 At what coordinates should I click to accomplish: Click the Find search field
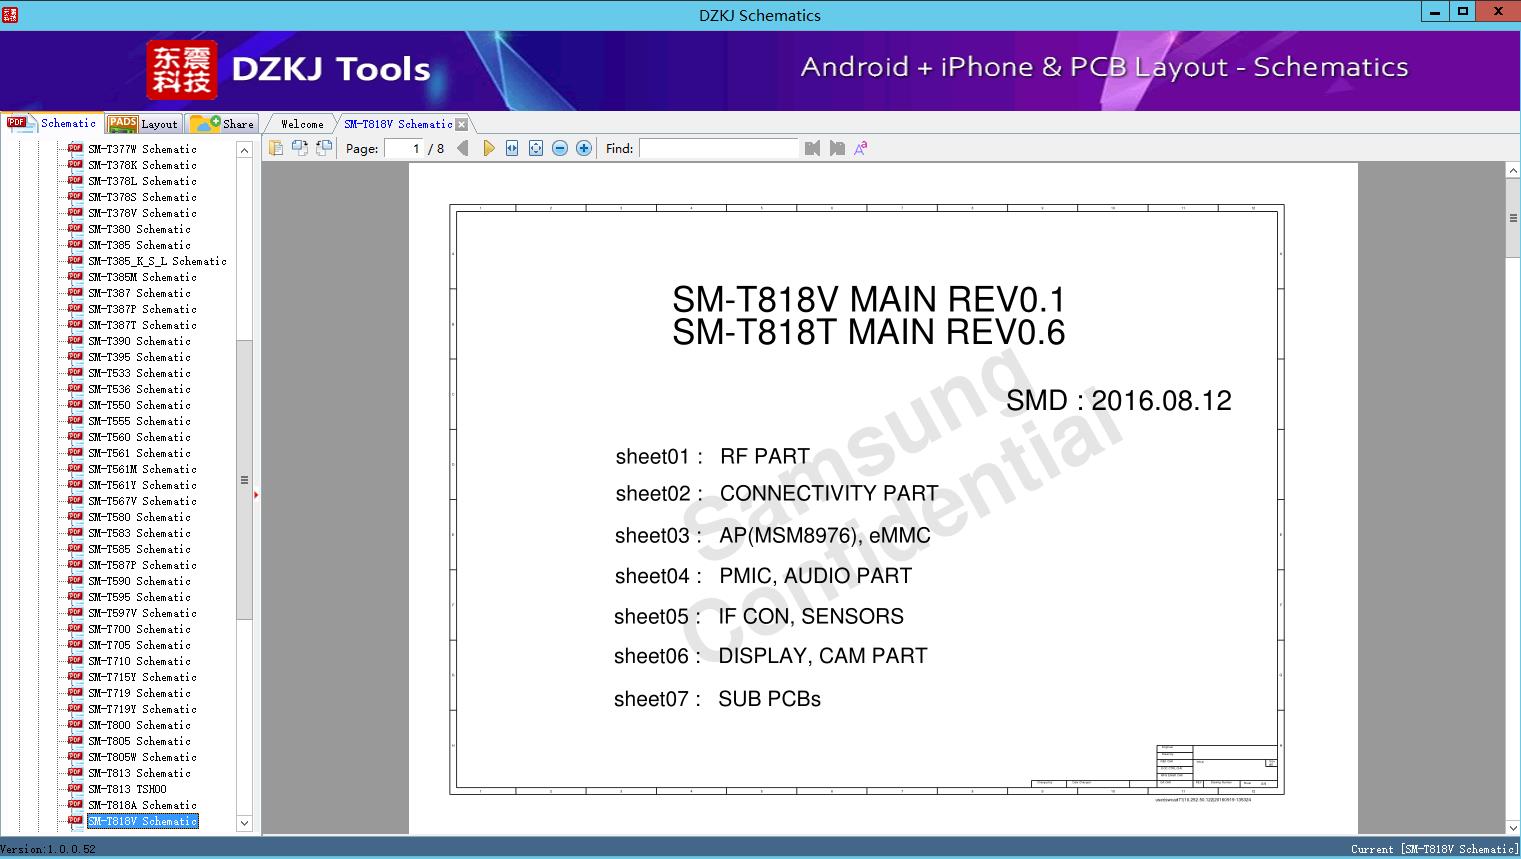[719, 148]
